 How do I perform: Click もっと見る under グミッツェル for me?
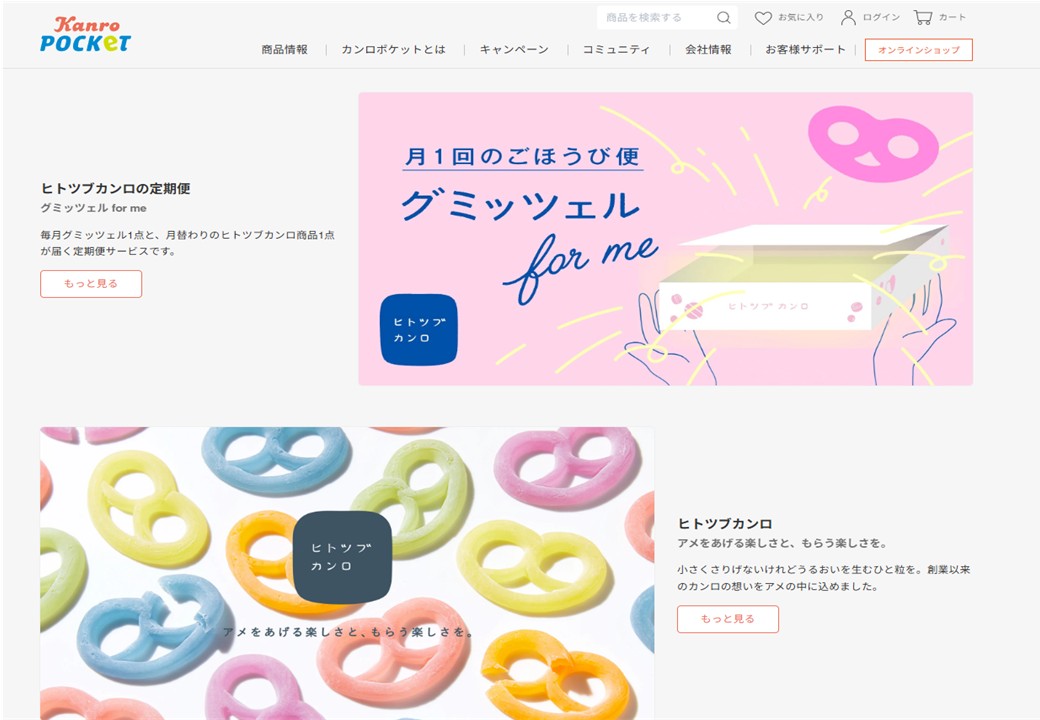tap(91, 284)
